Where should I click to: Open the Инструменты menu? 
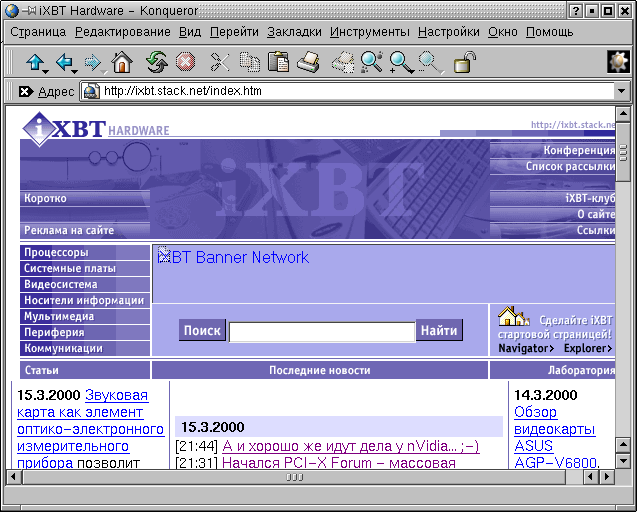pos(370,32)
